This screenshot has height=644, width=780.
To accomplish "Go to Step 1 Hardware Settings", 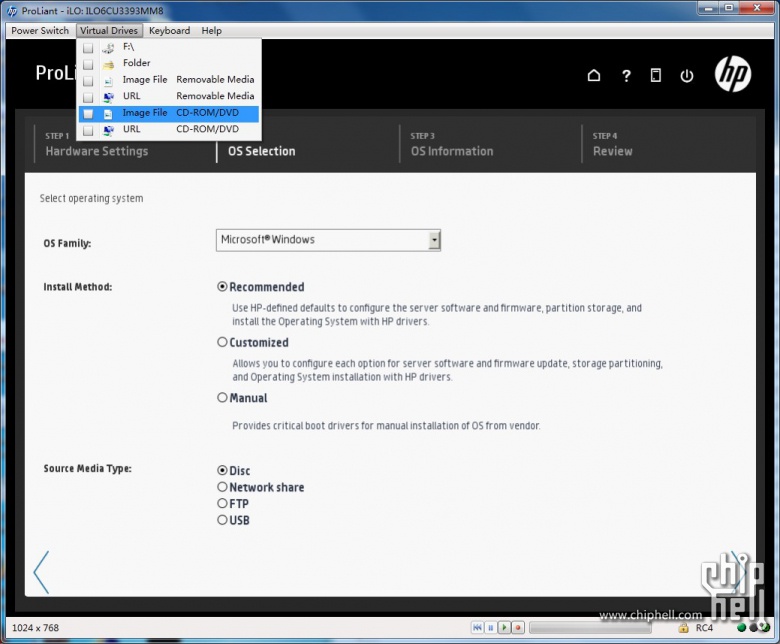I will coord(97,144).
